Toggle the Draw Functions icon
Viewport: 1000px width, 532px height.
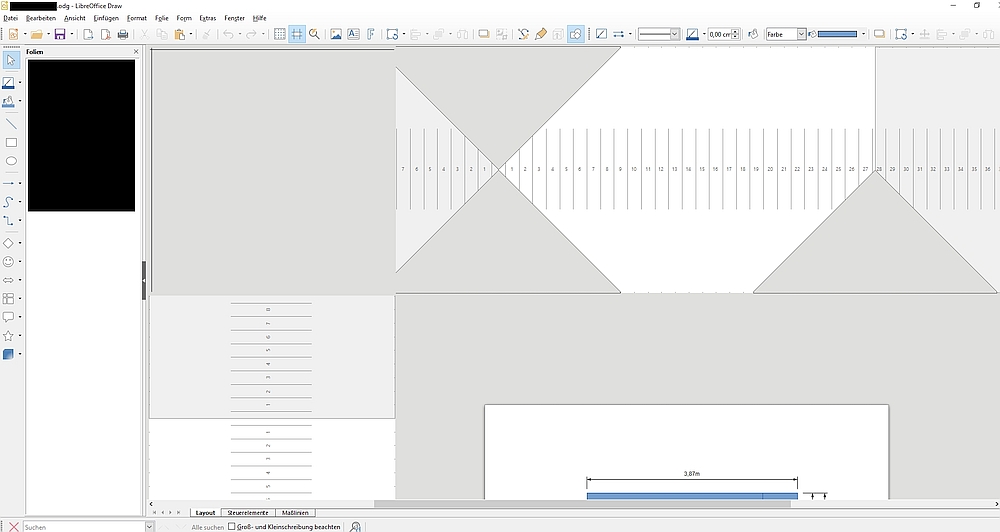click(x=575, y=34)
